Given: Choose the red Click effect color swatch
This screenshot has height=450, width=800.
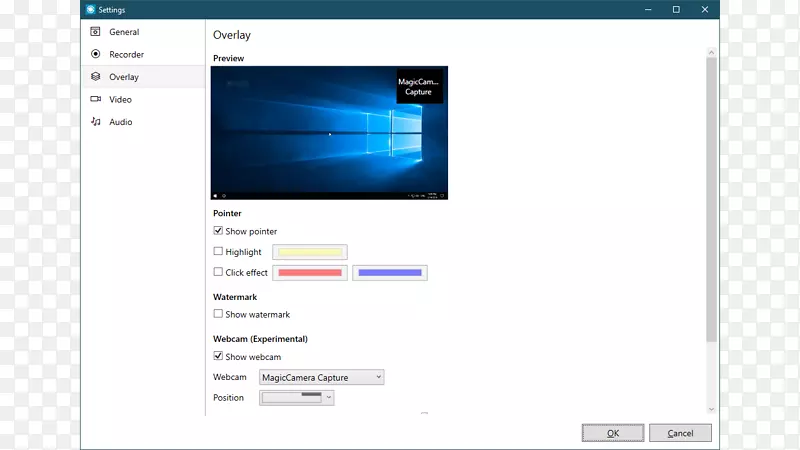Looking at the screenshot, I should [310, 272].
